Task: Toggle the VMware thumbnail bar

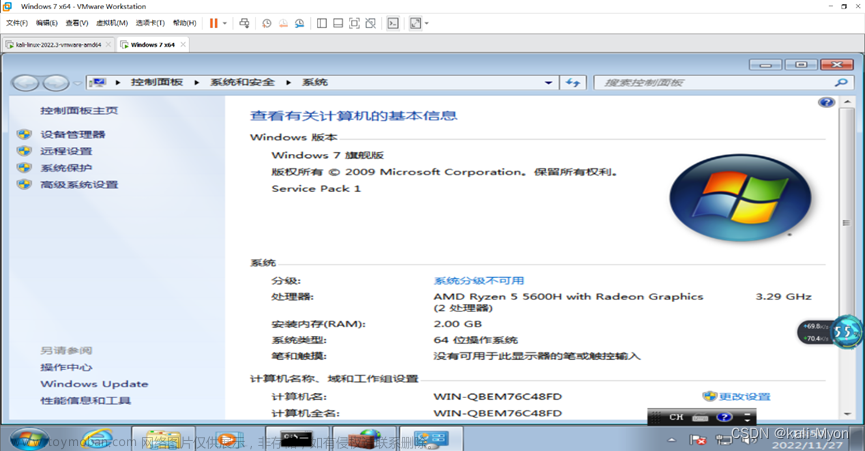Action: [338, 23]
